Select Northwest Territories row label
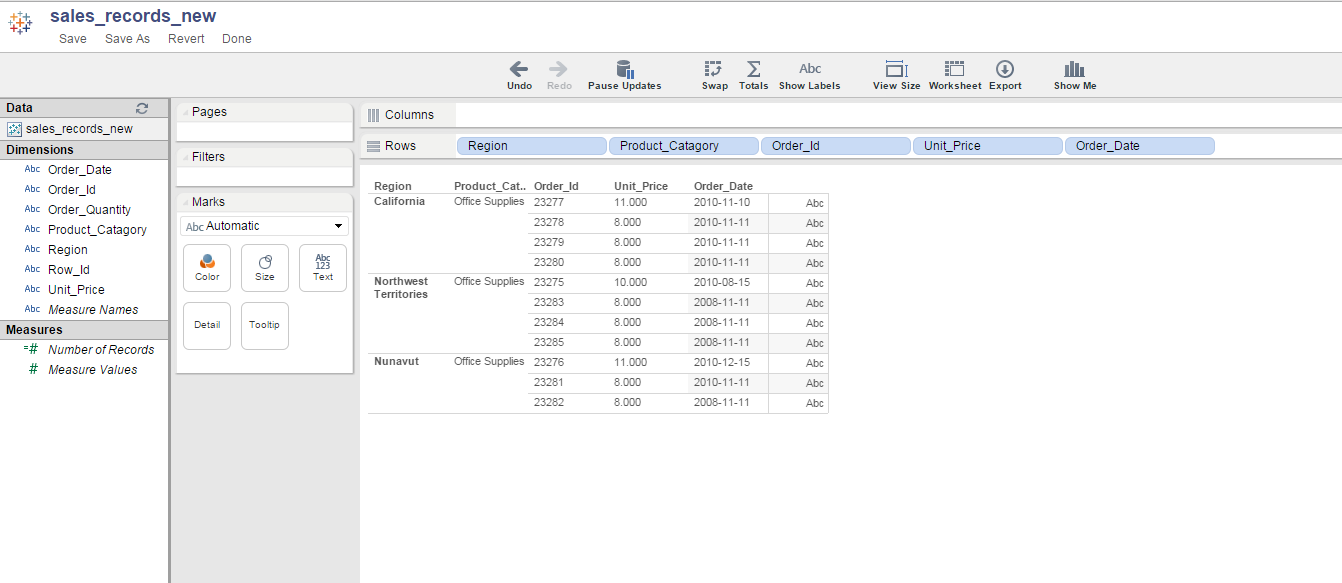The image size is (1342, 583). 401,288
